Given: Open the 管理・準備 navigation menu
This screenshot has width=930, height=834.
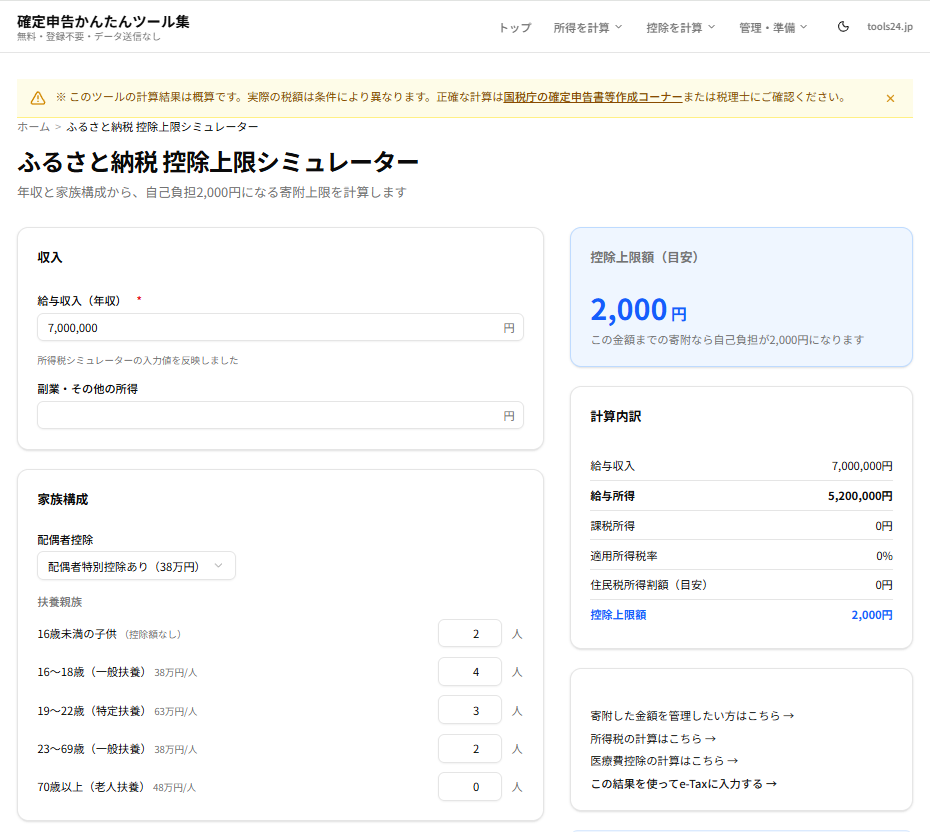Looking at the screenshot, I should tap(773, 27).
